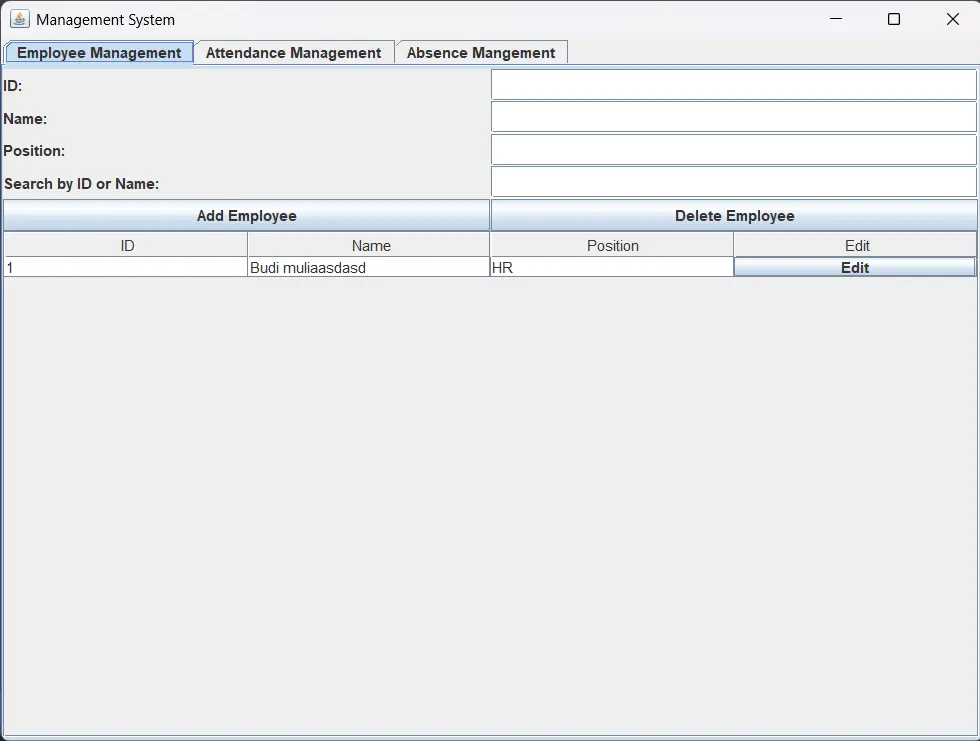
Task: Select the HR position cell in the table
Action: 611,268
